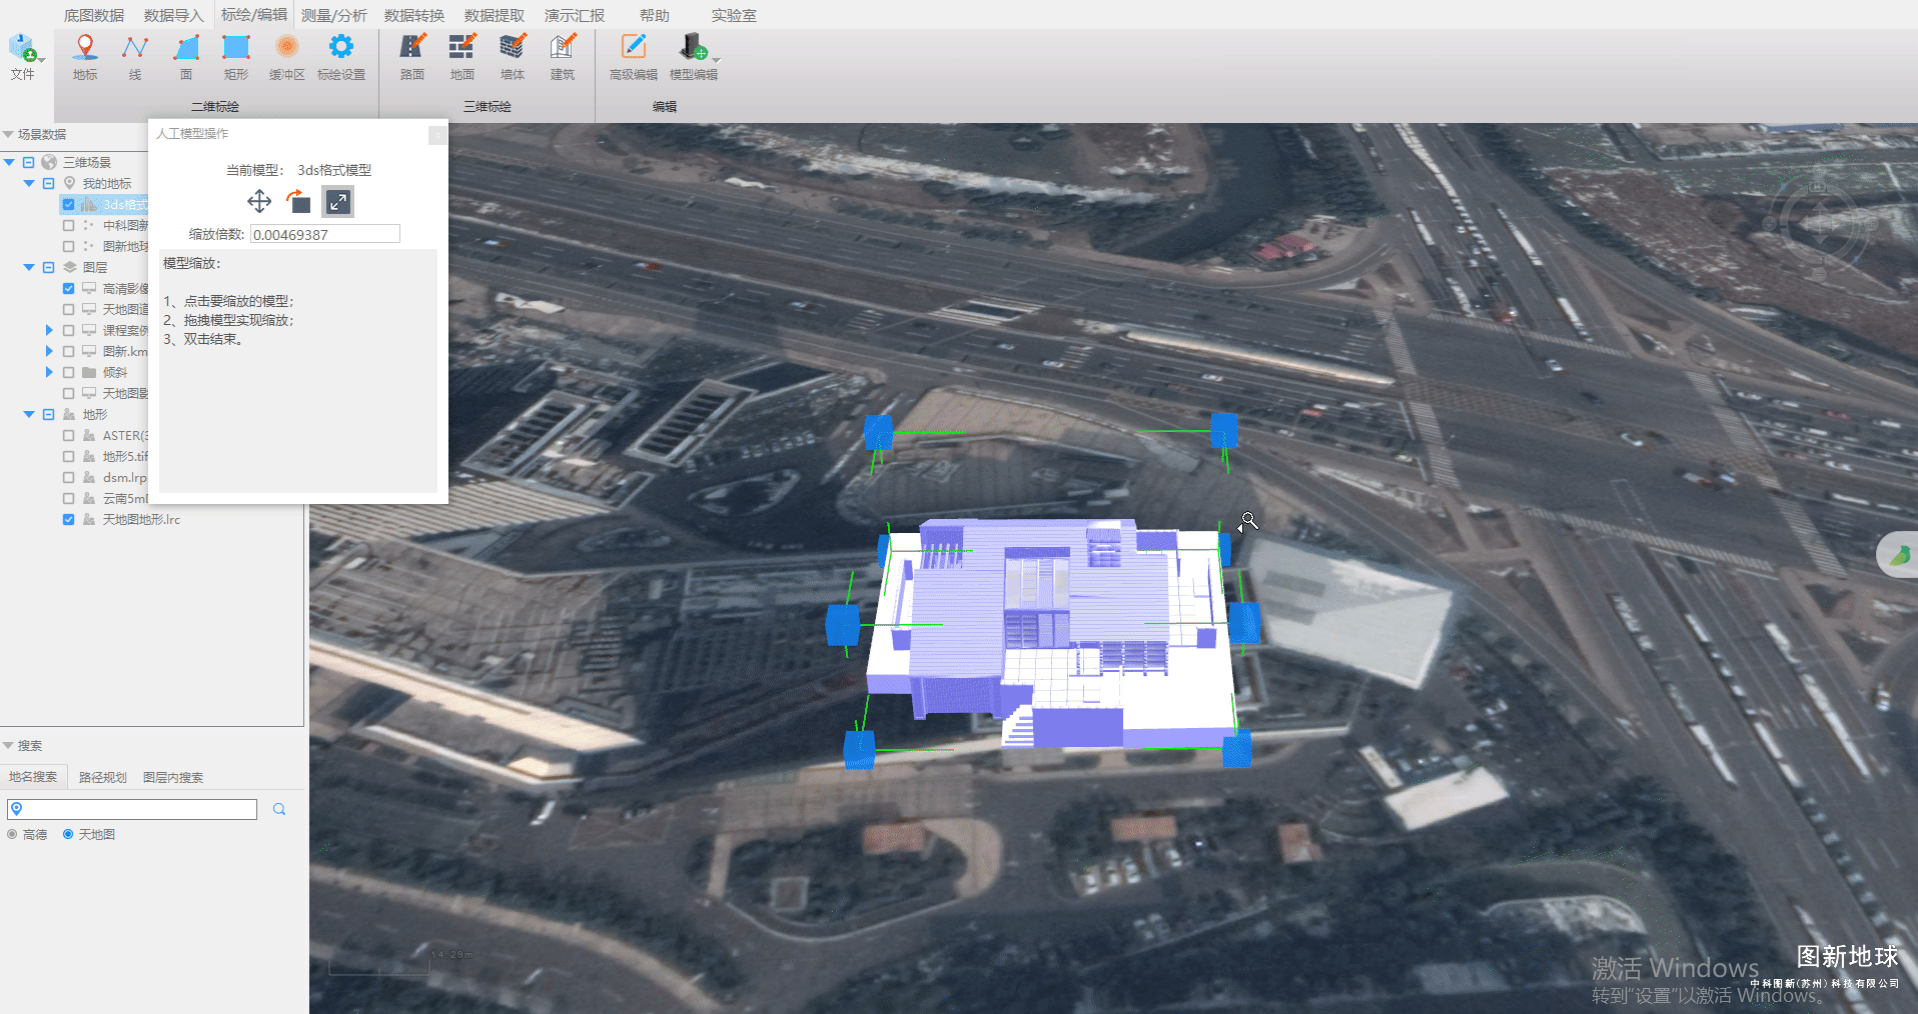
Task: Open the 测量/分析 ribbon tab
Action: point(334,15)
